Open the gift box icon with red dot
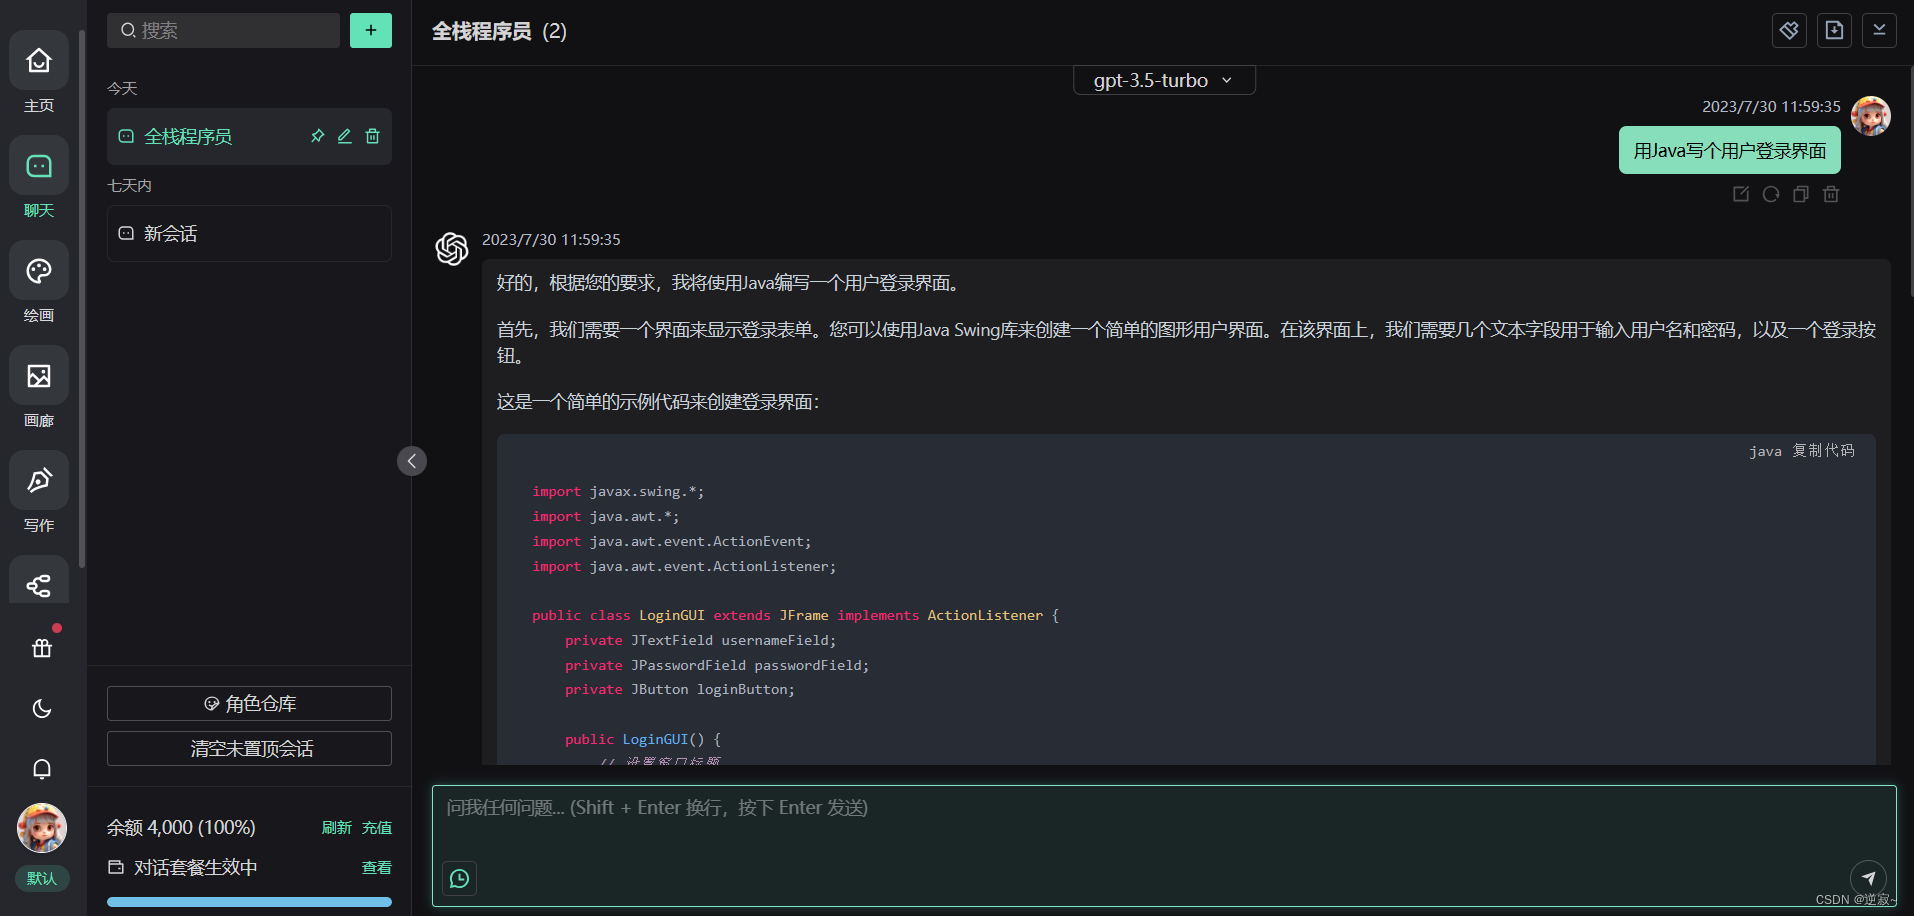1914x916 pixels. tap(42, 648)
